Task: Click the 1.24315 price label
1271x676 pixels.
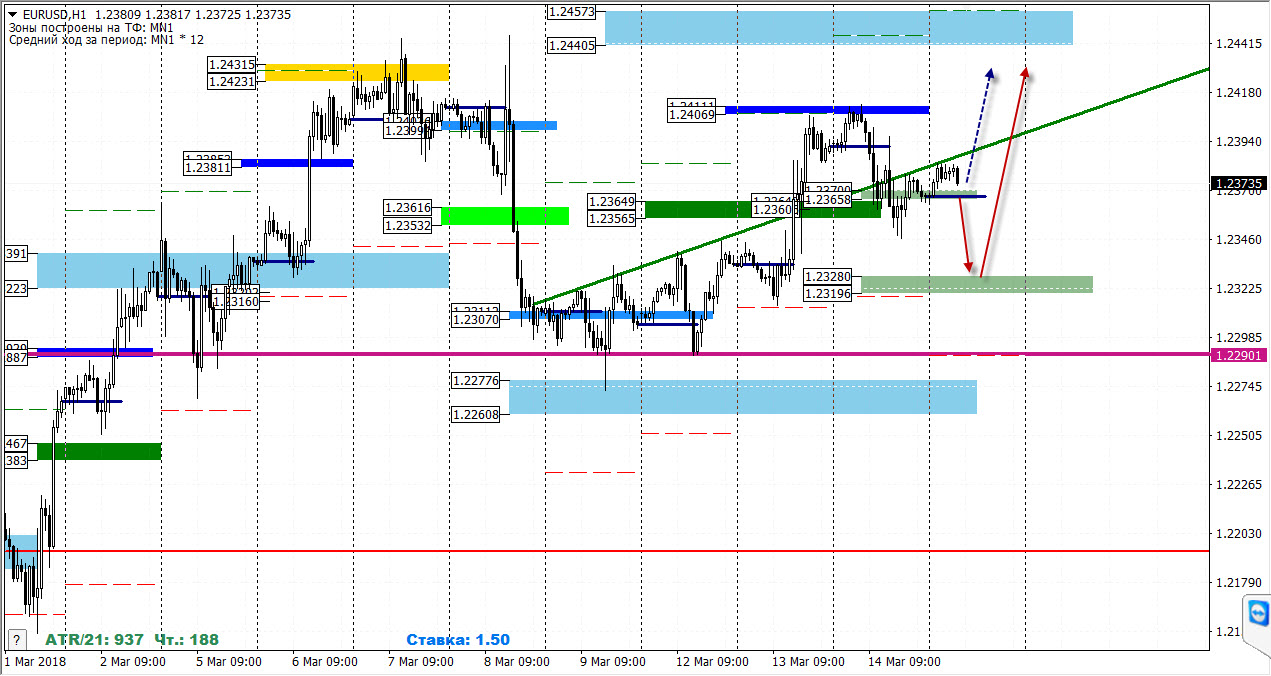Action: (x=232, y=64)
